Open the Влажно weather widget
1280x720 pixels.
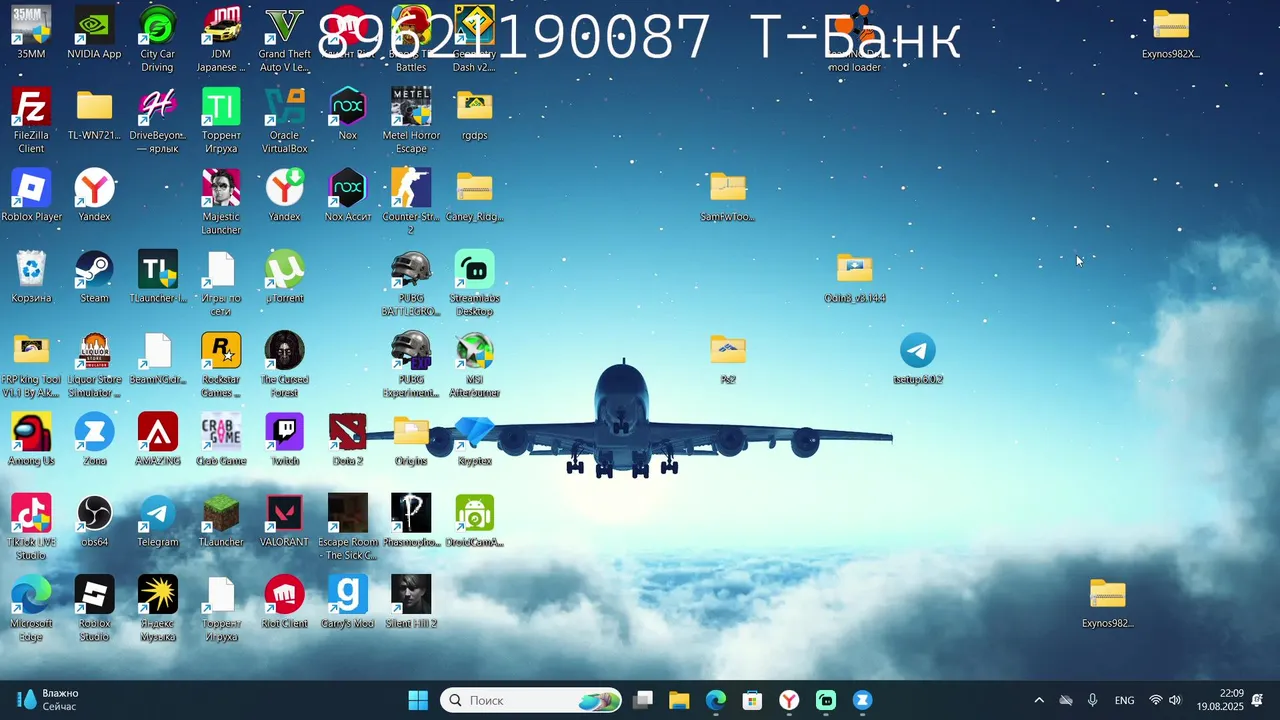click(48, 700)
